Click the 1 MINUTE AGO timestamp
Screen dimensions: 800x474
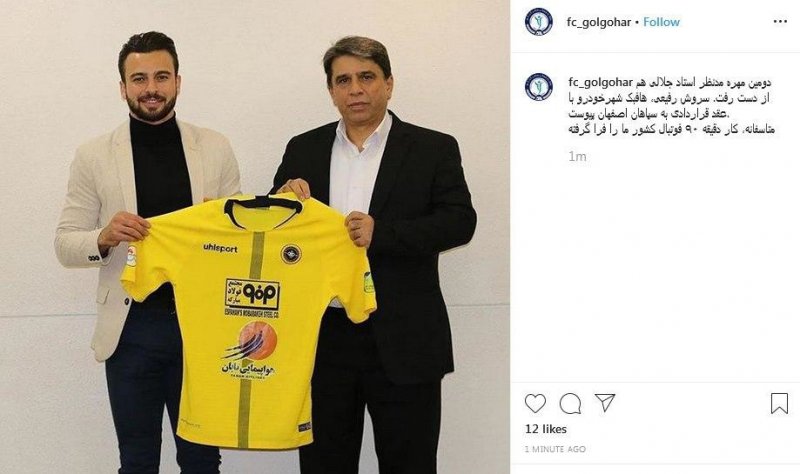tap(555, 449)
